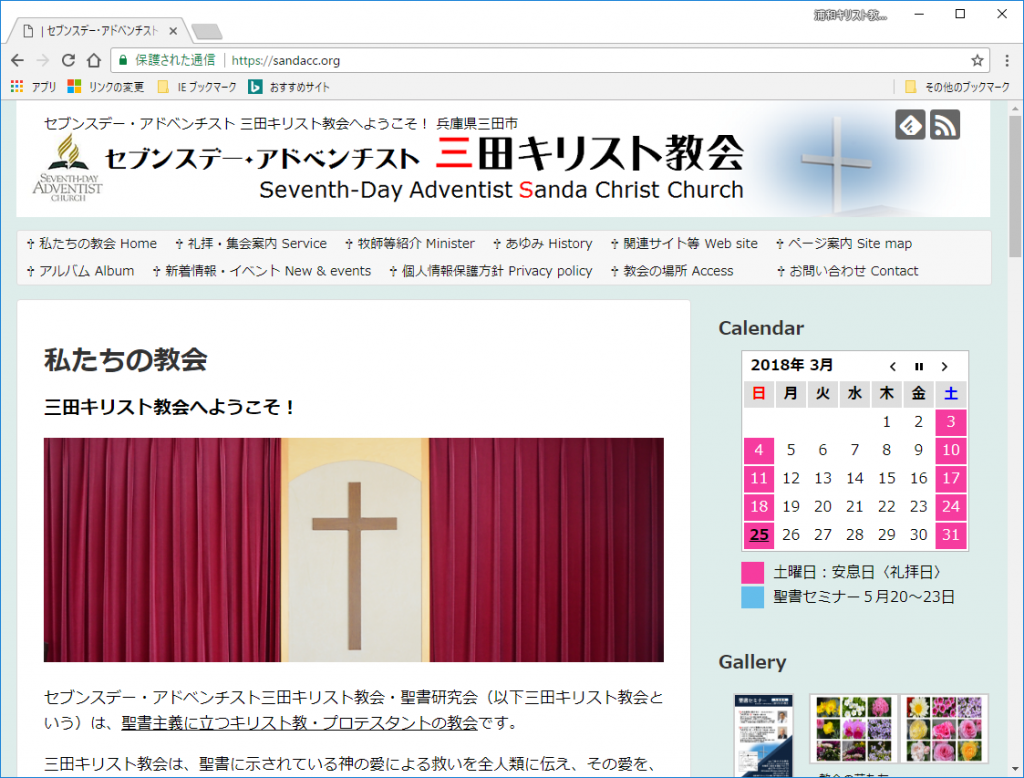1024x778 pixels.
Task: Open the ページ案内 Site map menu item
Action: pos(844,244)
